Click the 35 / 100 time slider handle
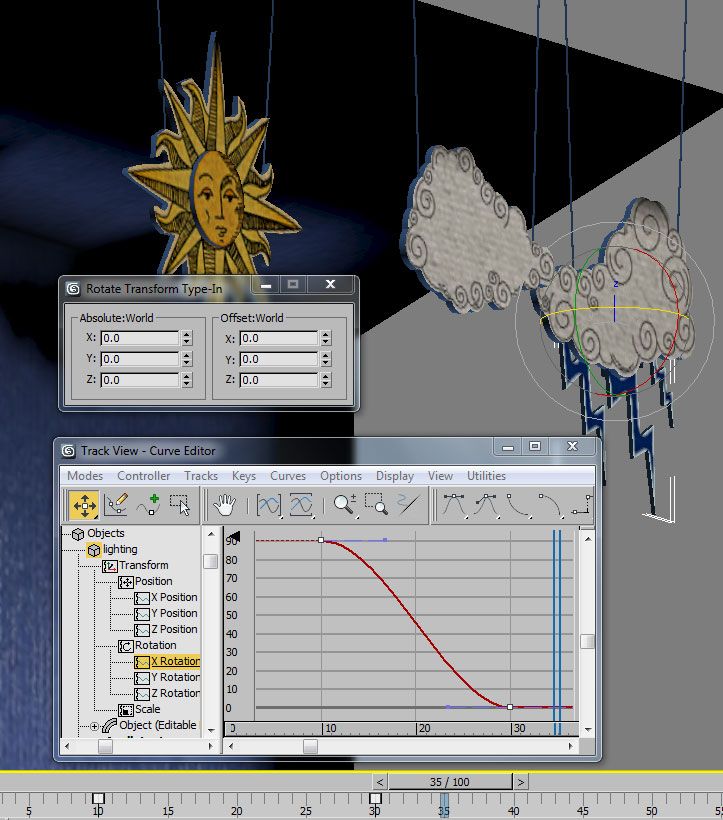The image size is (723, 820). [x=450, y=782]
